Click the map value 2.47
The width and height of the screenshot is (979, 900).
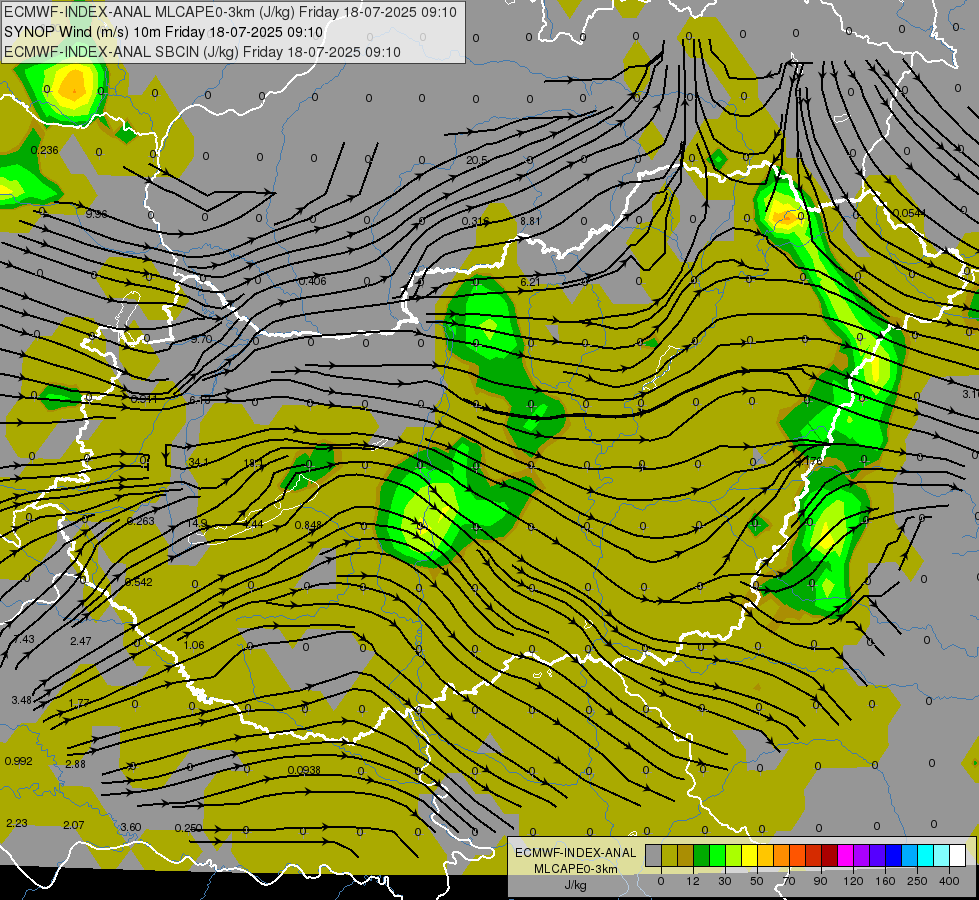(x=81, y=641)
